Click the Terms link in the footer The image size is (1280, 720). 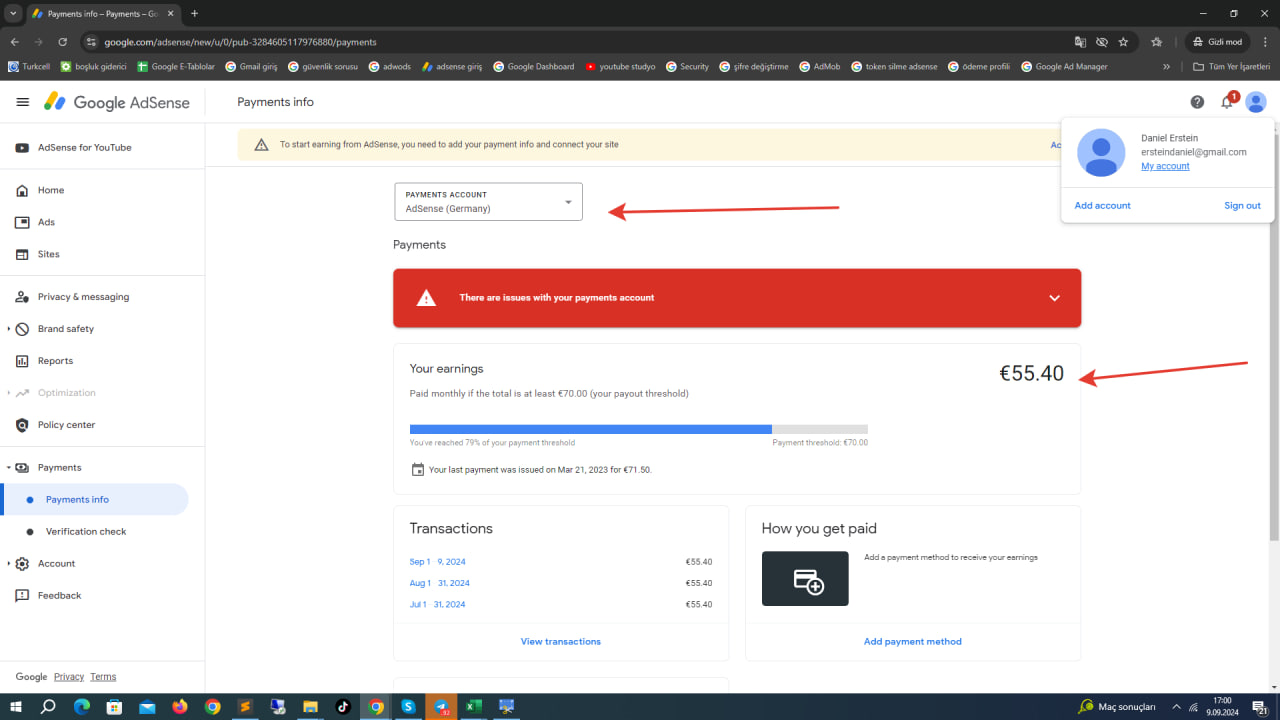103,677
